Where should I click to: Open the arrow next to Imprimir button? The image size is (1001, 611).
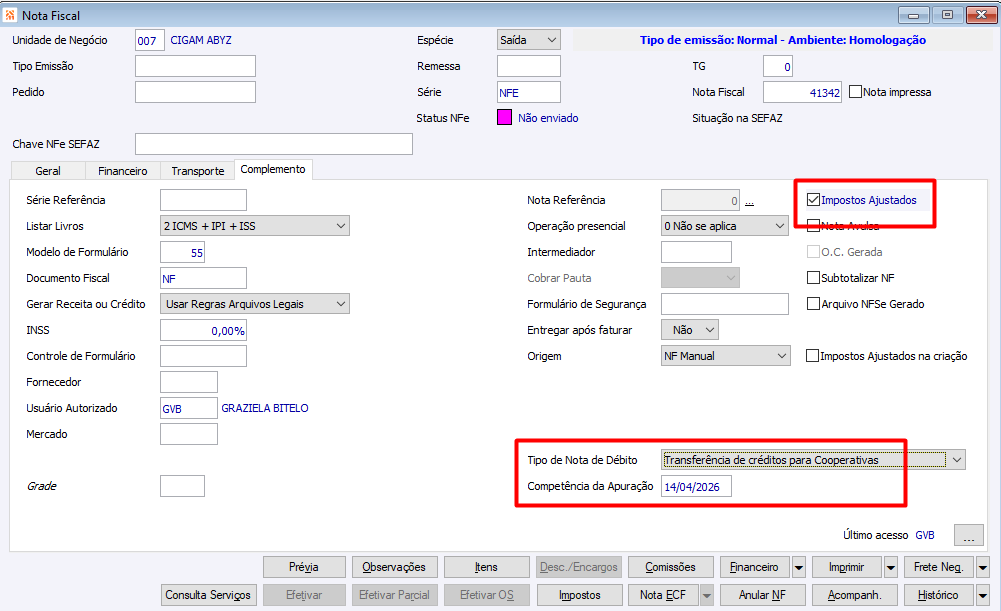pyautogui.click(x=891, y=567)
